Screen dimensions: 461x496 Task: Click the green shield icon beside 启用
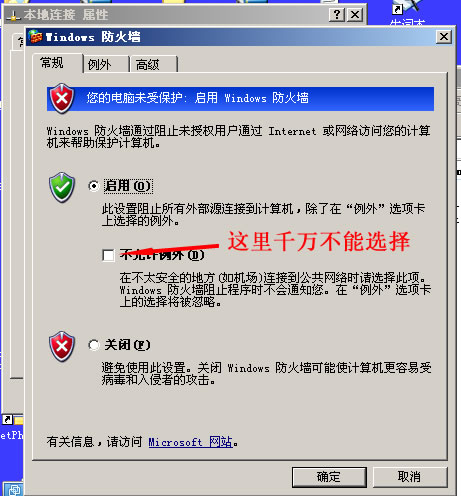tap(62, 187)
